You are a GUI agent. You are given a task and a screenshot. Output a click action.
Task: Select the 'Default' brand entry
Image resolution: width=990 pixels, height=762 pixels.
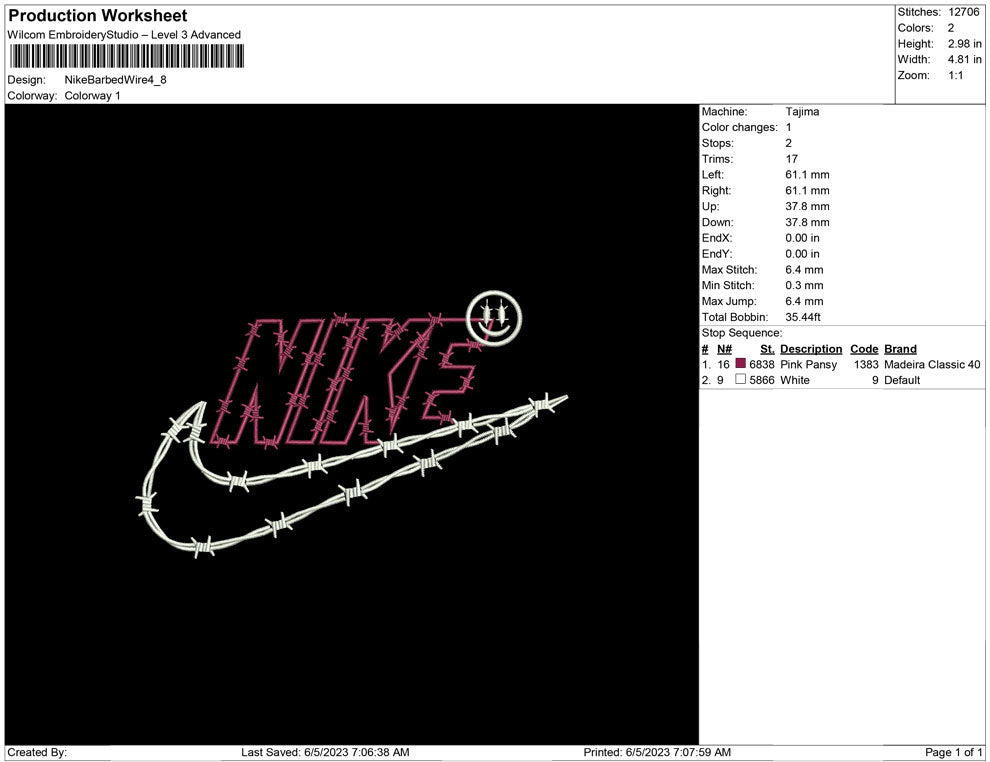902,380
